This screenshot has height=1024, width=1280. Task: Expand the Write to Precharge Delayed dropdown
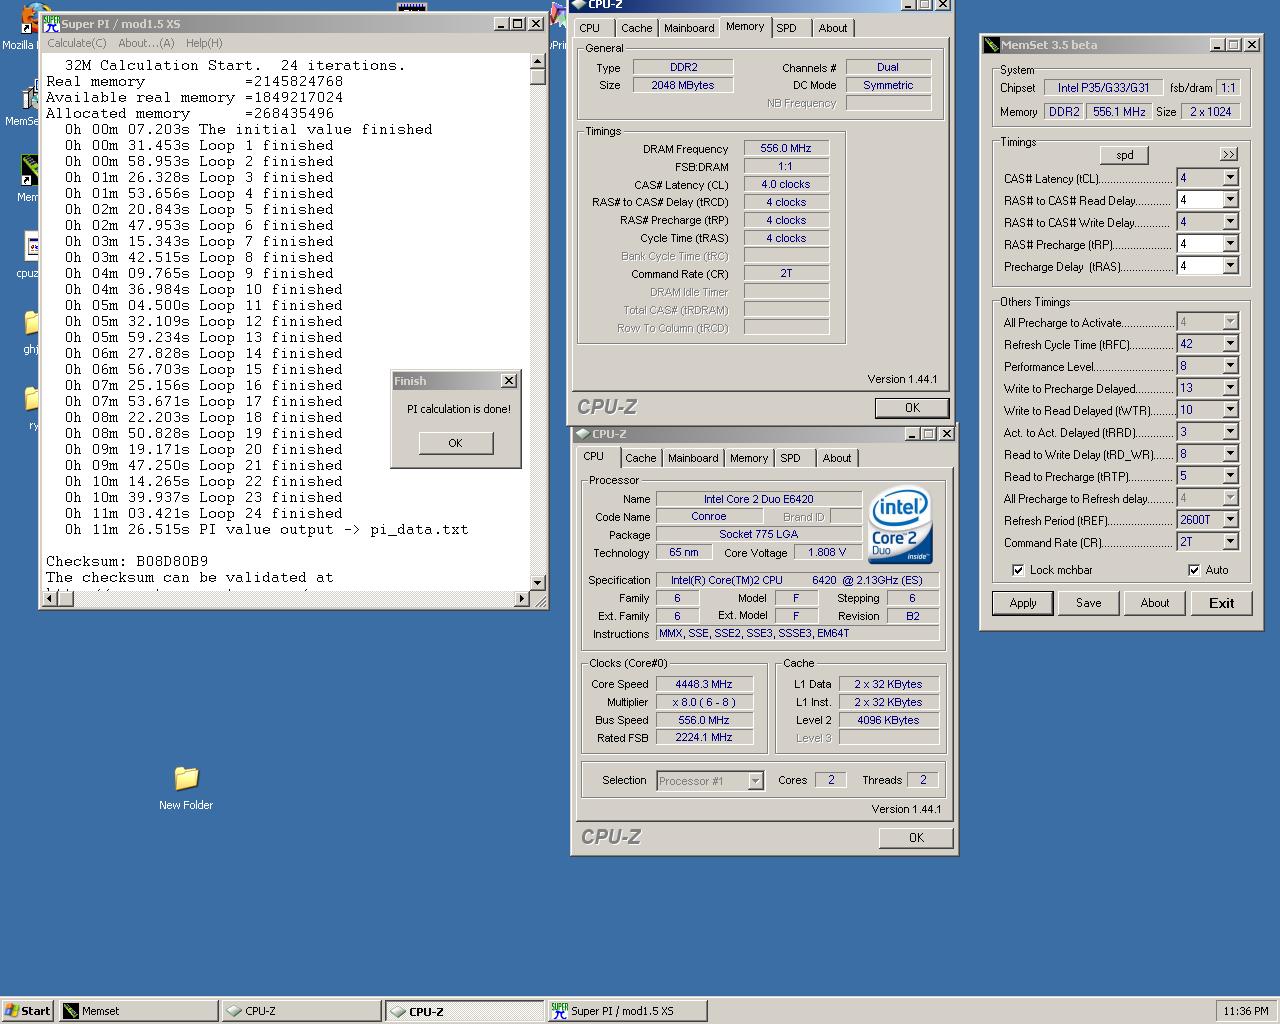1230,388
